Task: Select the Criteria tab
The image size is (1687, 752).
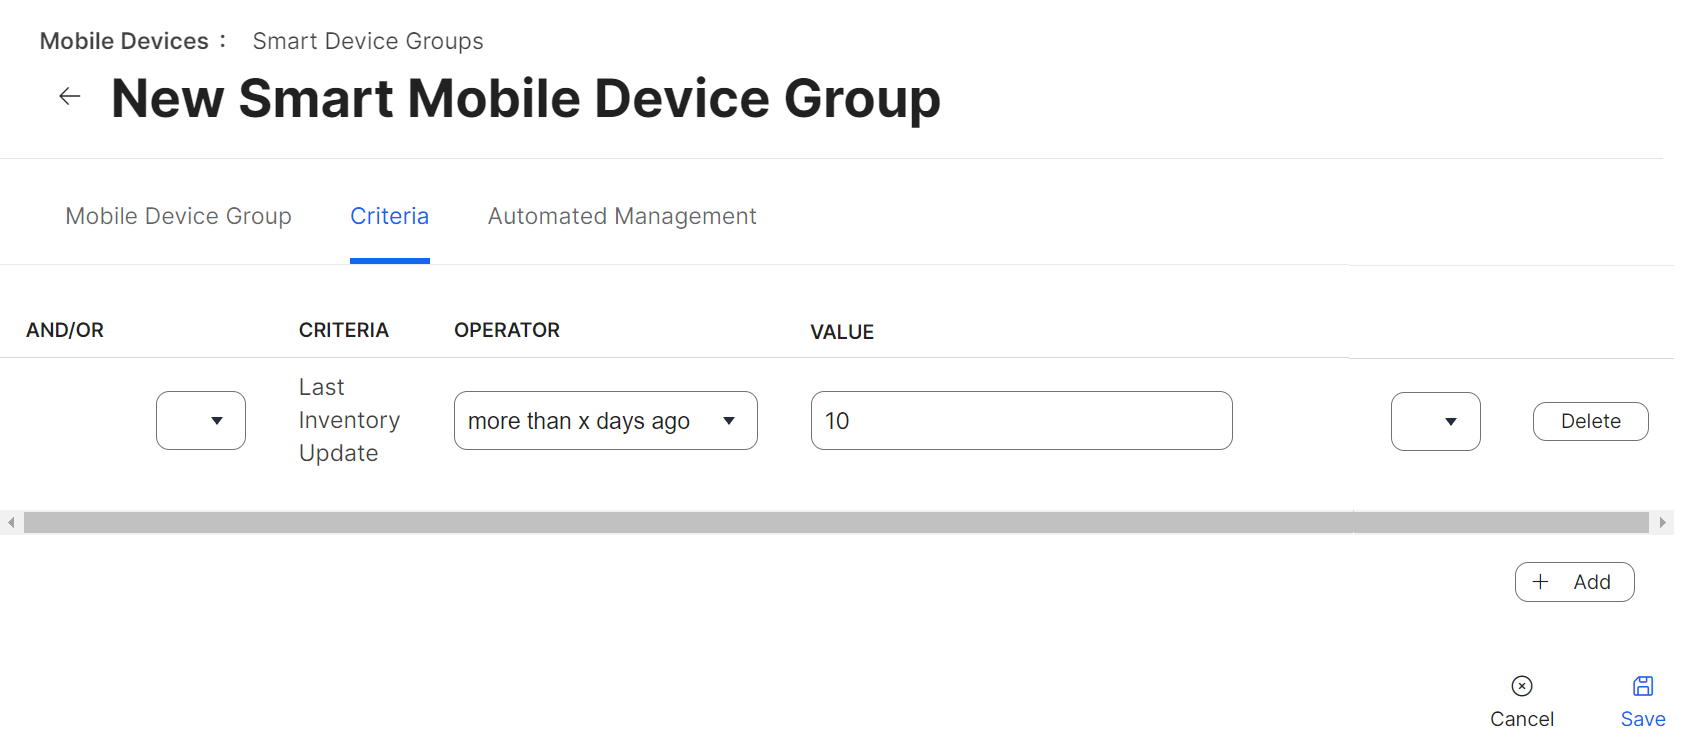Action: coord(389,216)
